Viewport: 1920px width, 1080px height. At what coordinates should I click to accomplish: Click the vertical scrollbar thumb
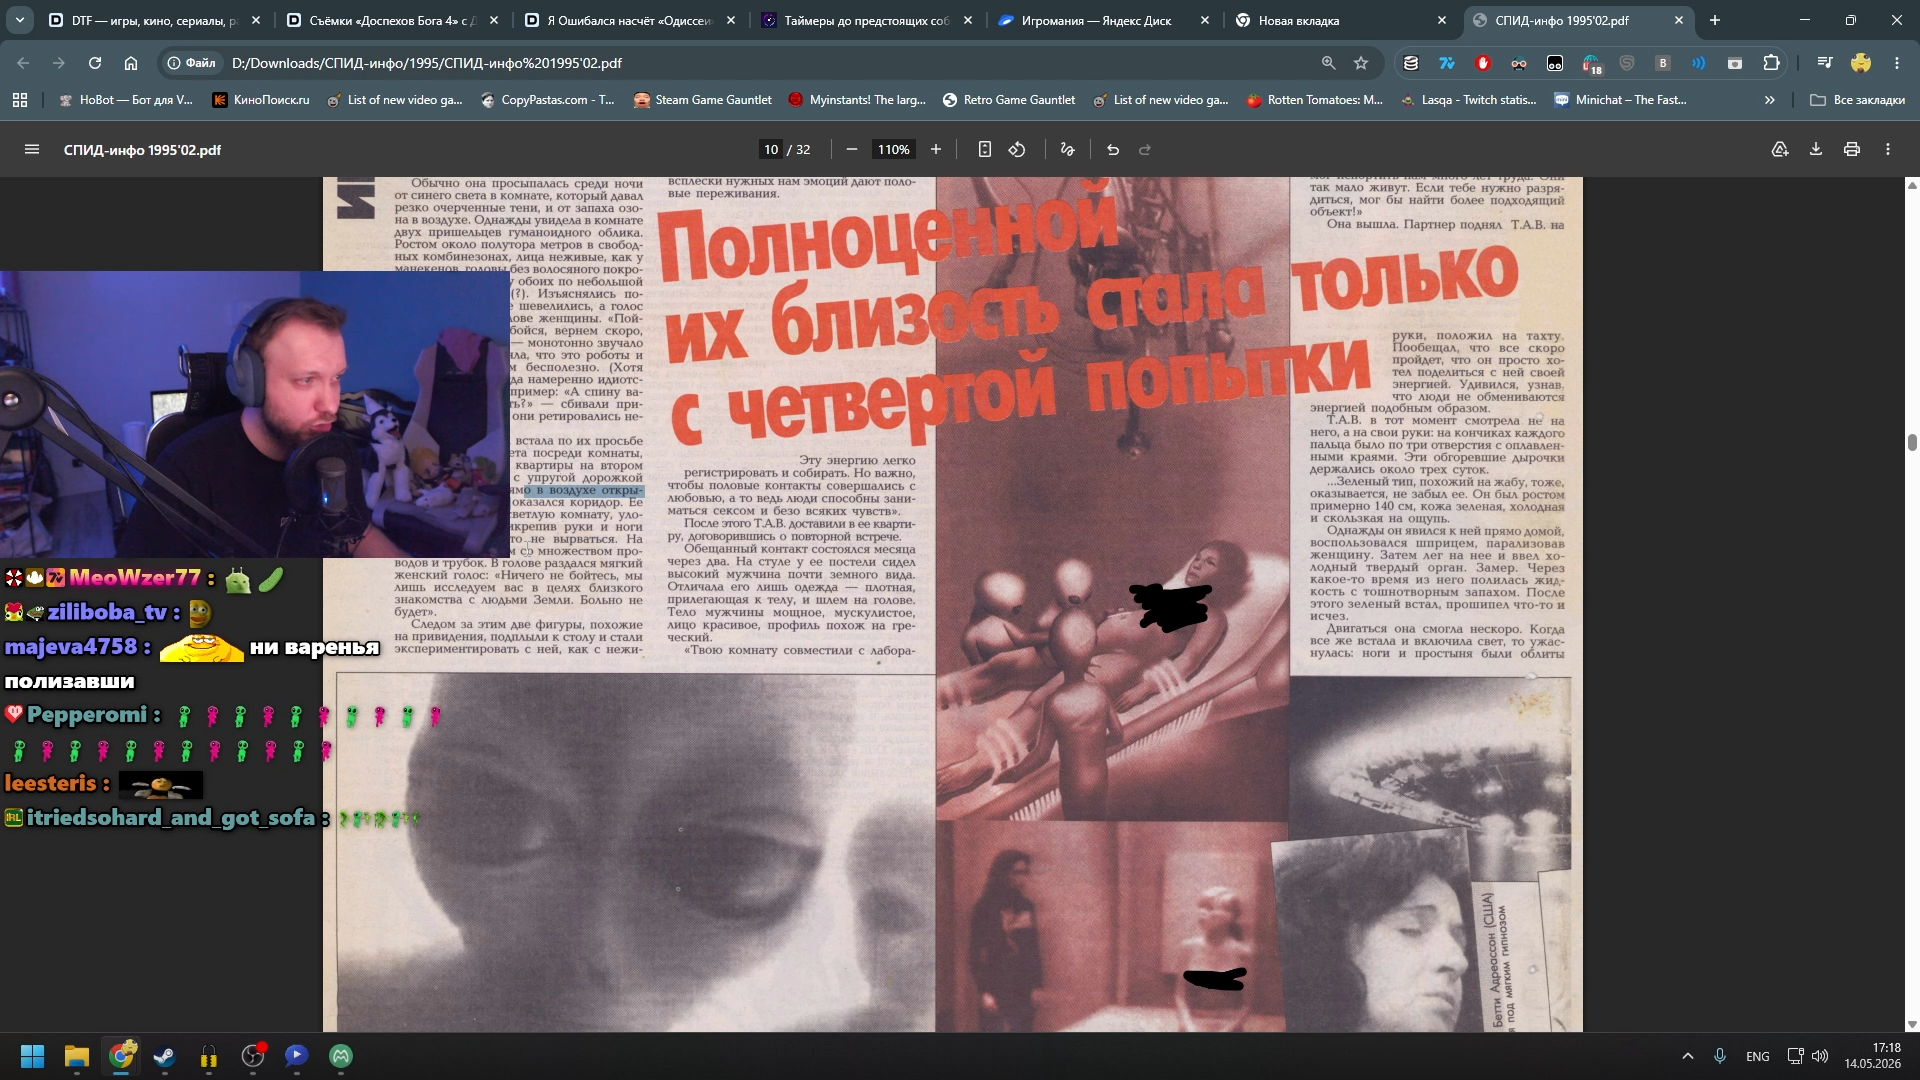click(1912, 443)
